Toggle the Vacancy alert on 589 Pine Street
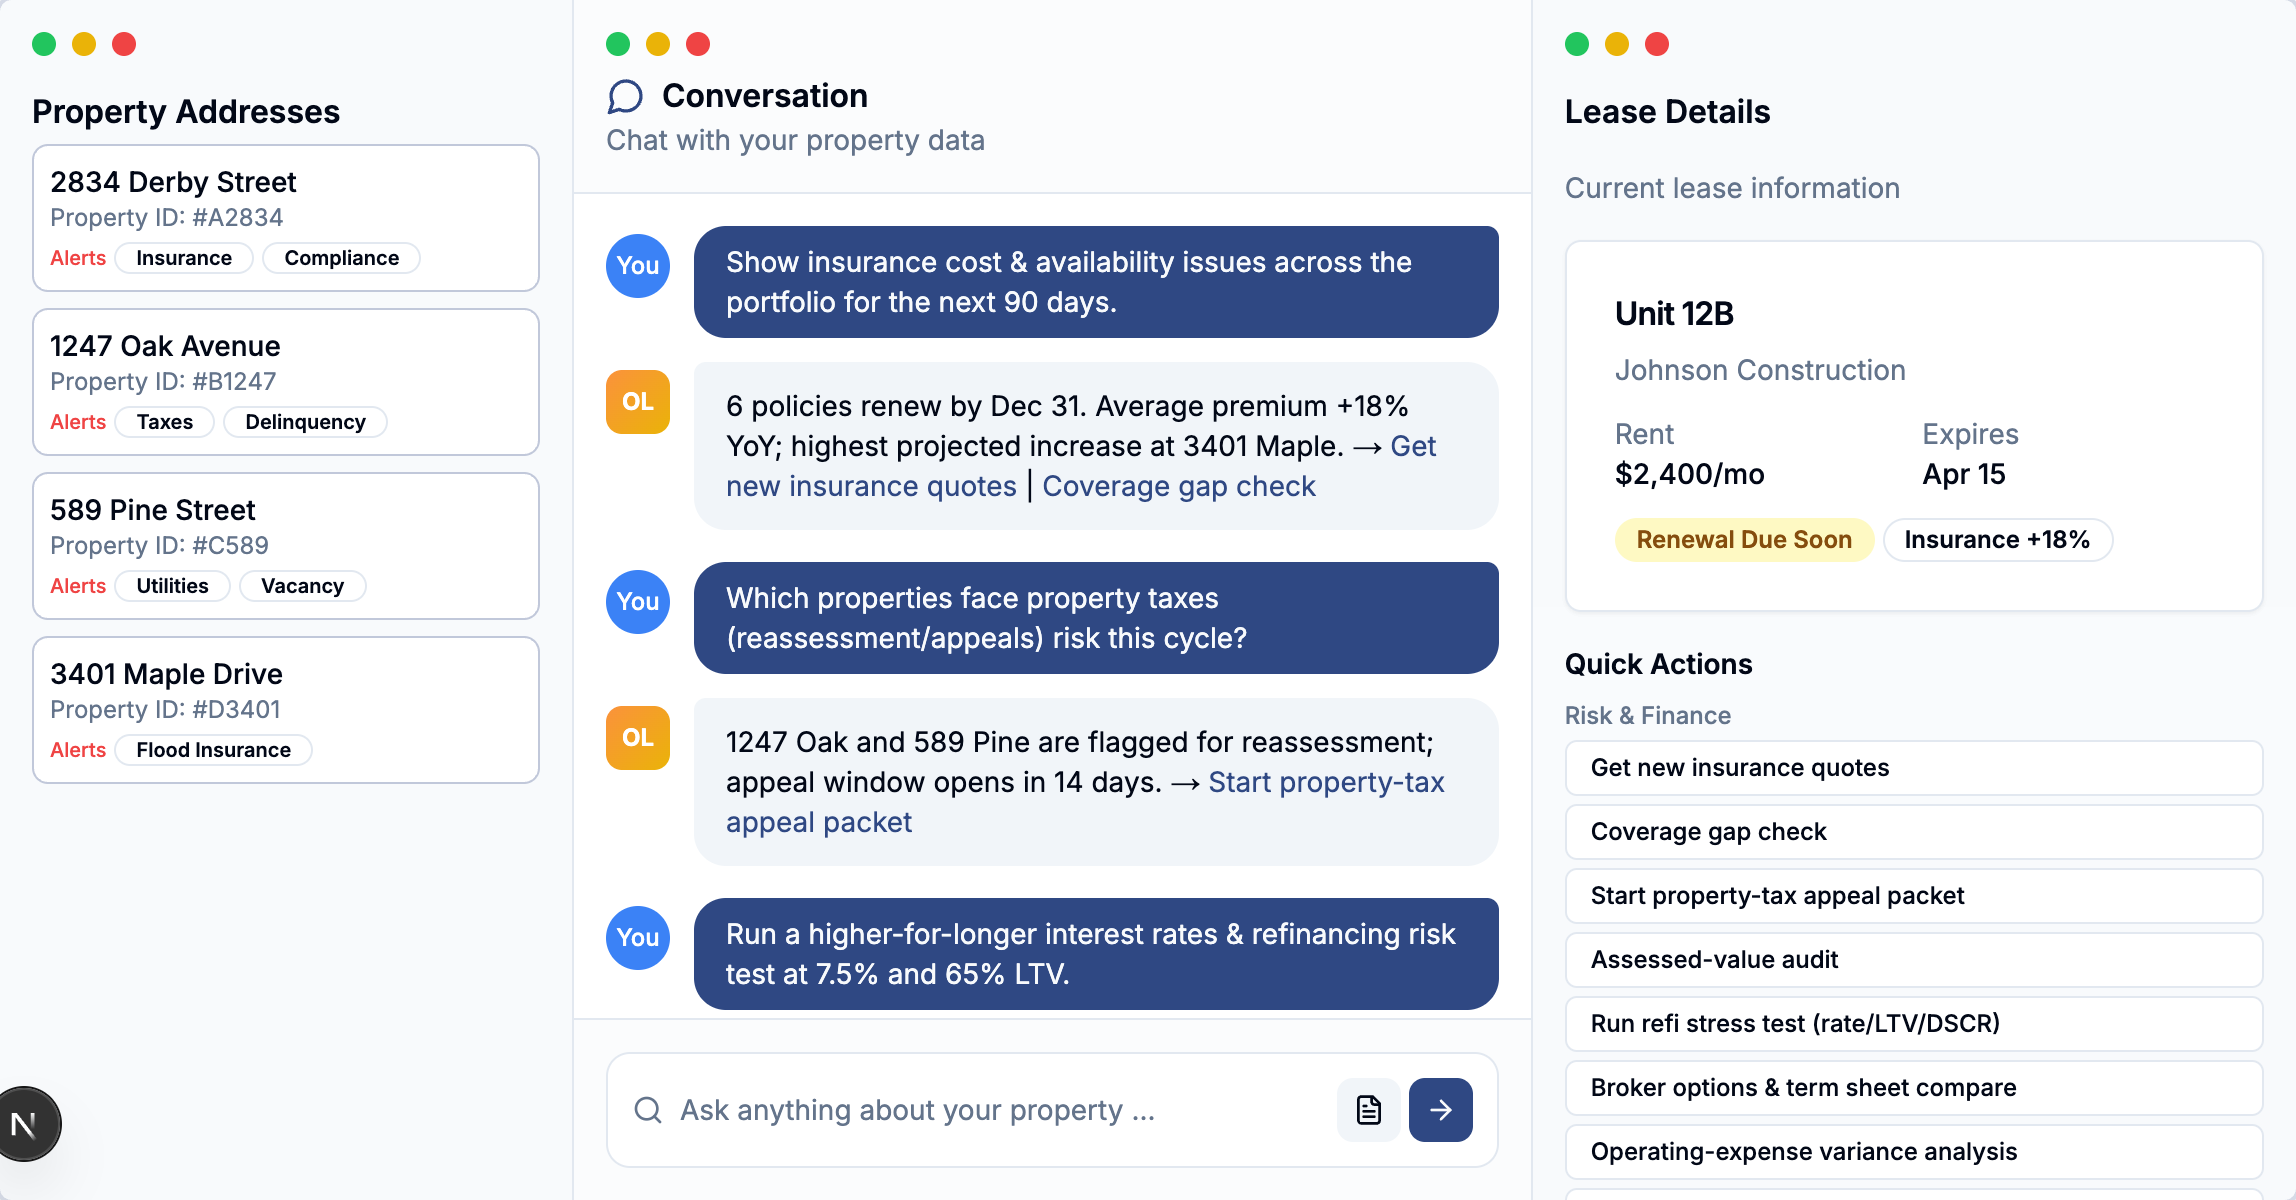2296x1200 pixels. pos(302,586)
